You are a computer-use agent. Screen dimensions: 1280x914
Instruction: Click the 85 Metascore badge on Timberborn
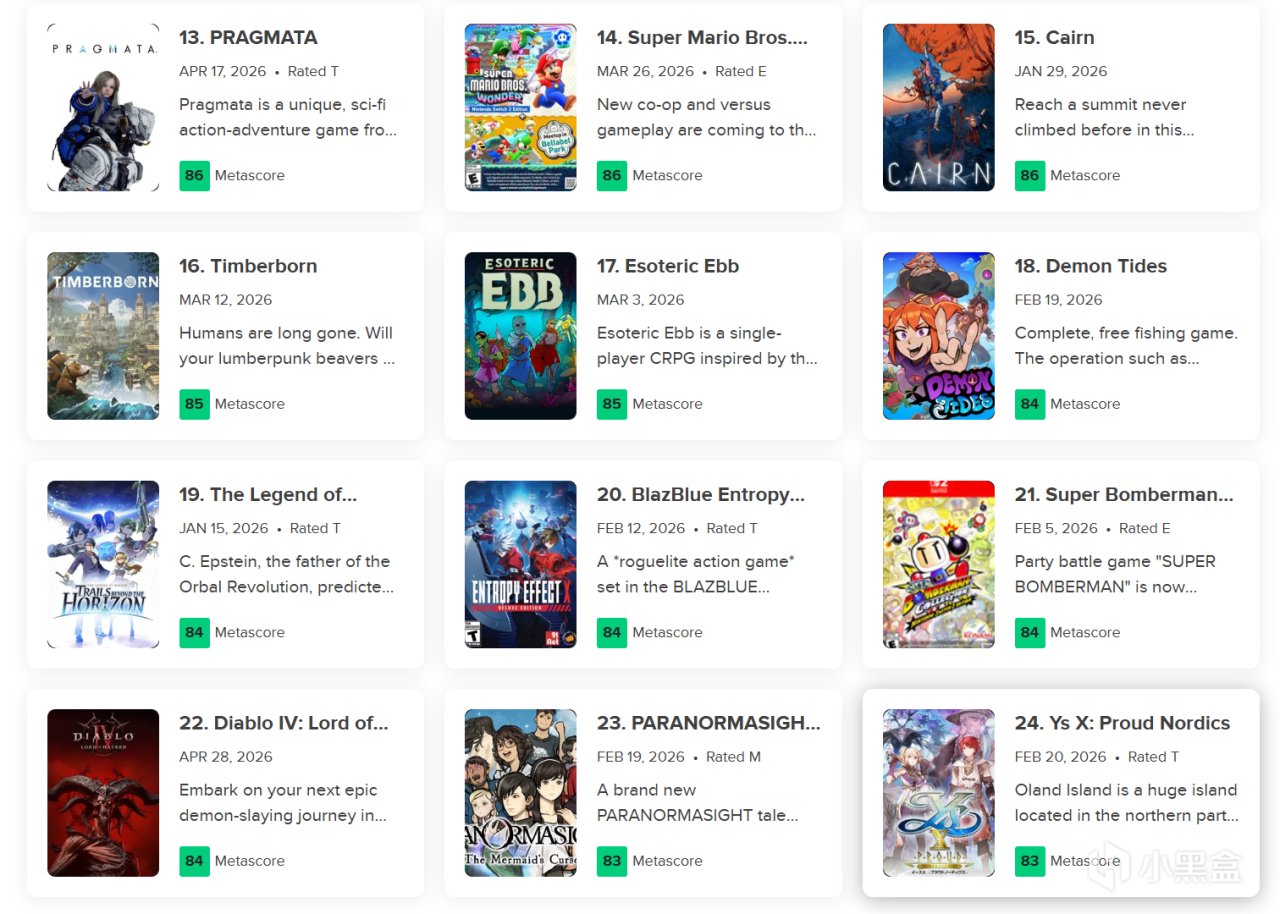[x=194, y=404]
